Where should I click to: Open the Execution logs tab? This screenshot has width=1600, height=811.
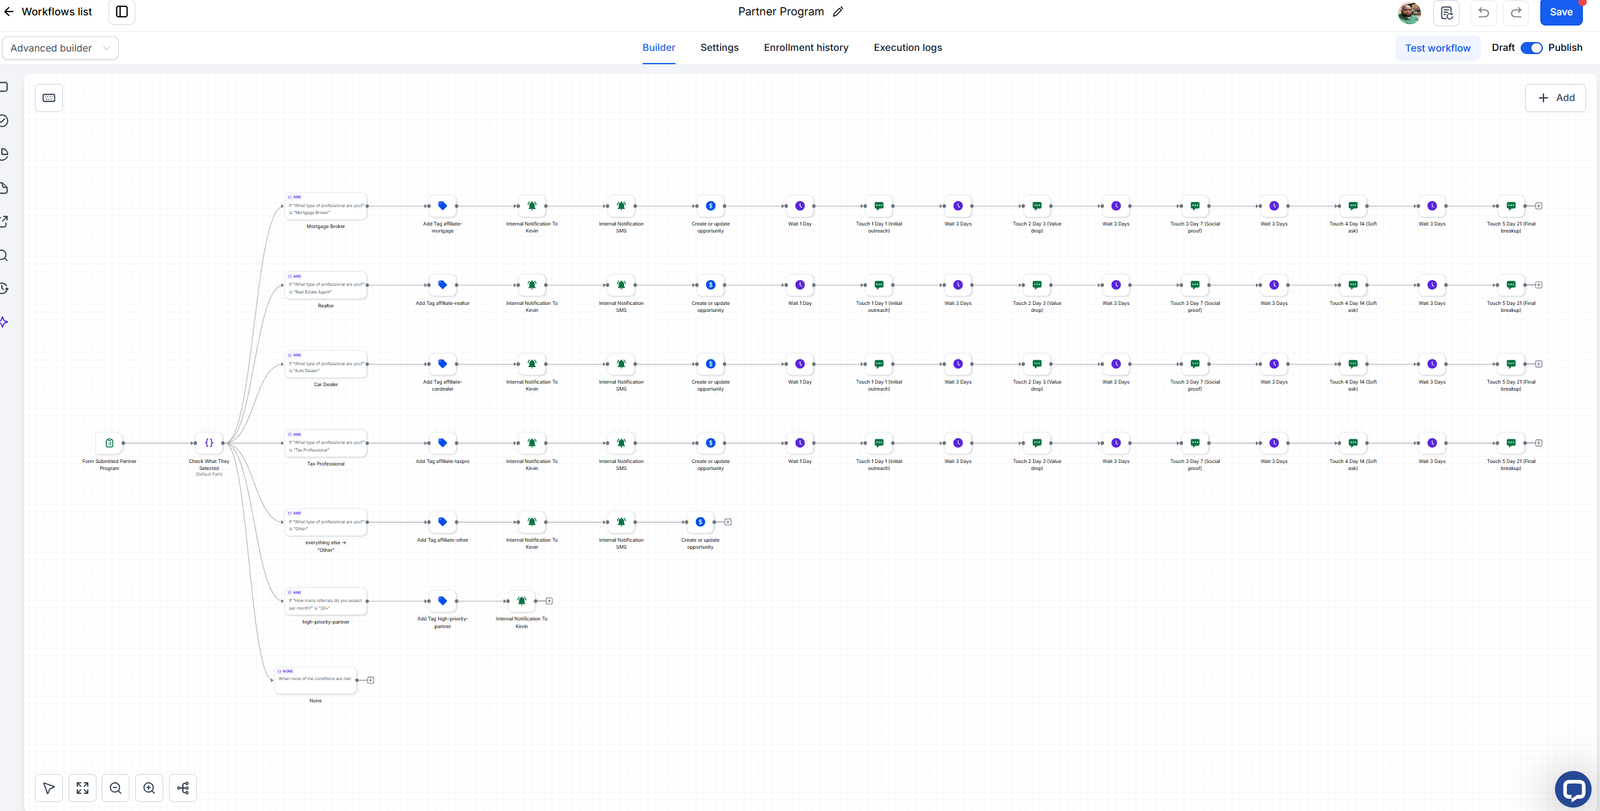908,48
